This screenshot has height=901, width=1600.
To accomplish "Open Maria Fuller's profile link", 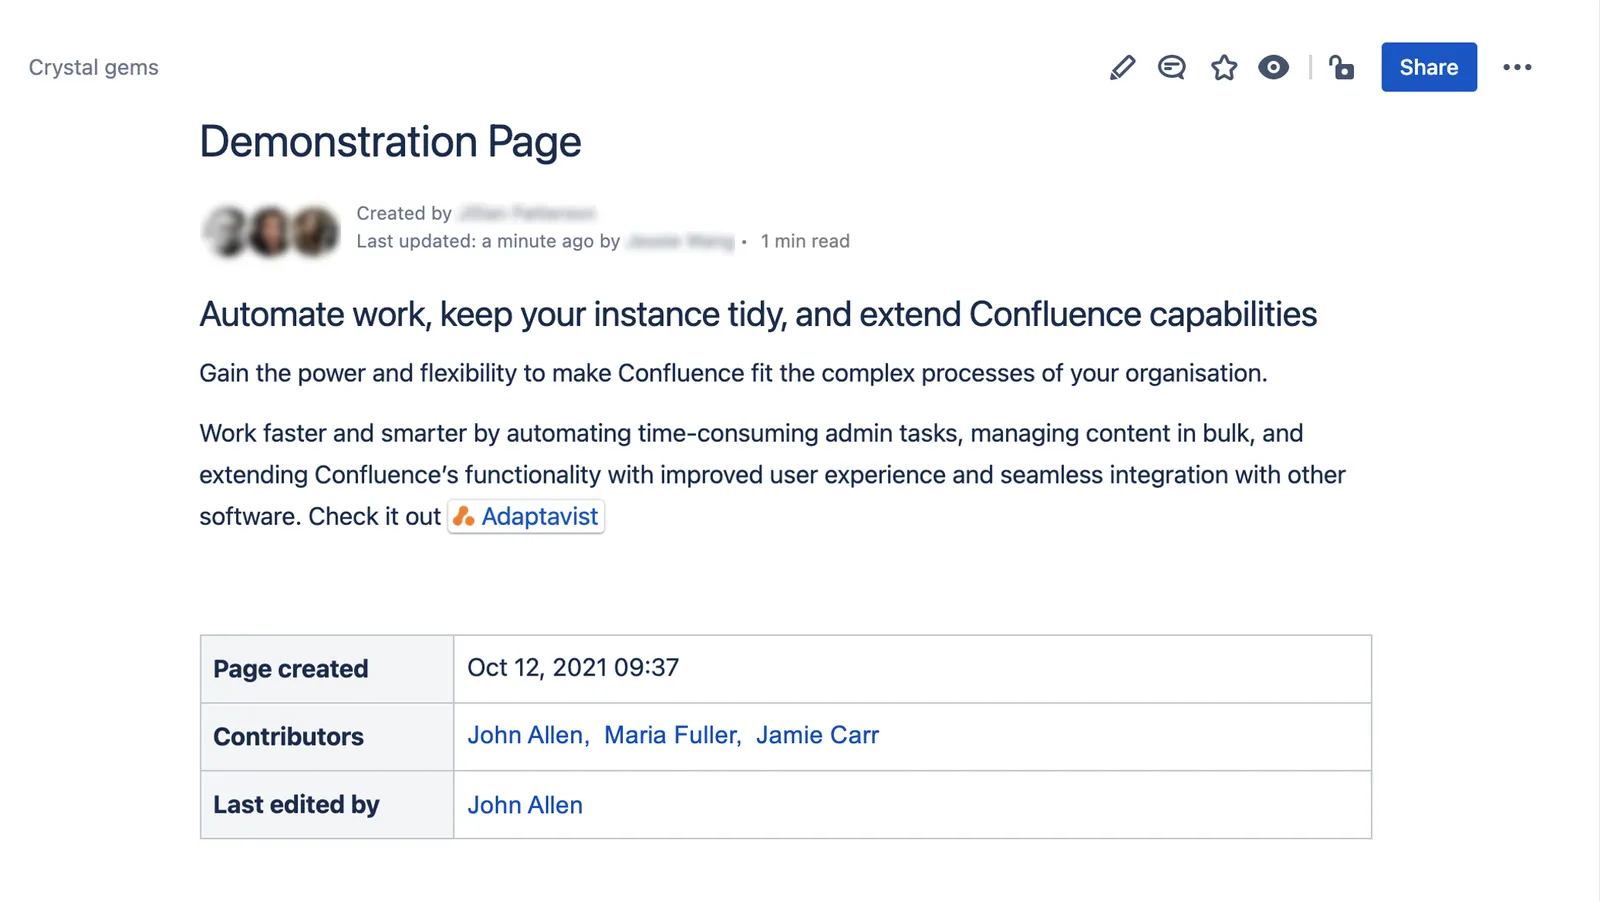I will (x=672, y=735).
